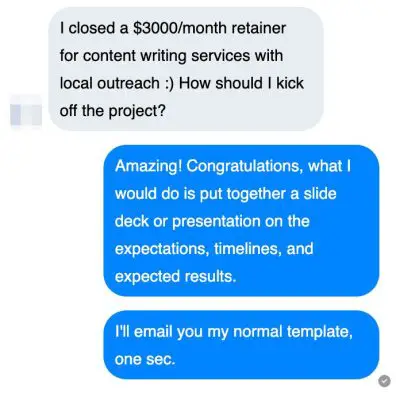Select the gray '$3000/month retainer' message bubble
This screenshot has width=396, height=400.
186,69
